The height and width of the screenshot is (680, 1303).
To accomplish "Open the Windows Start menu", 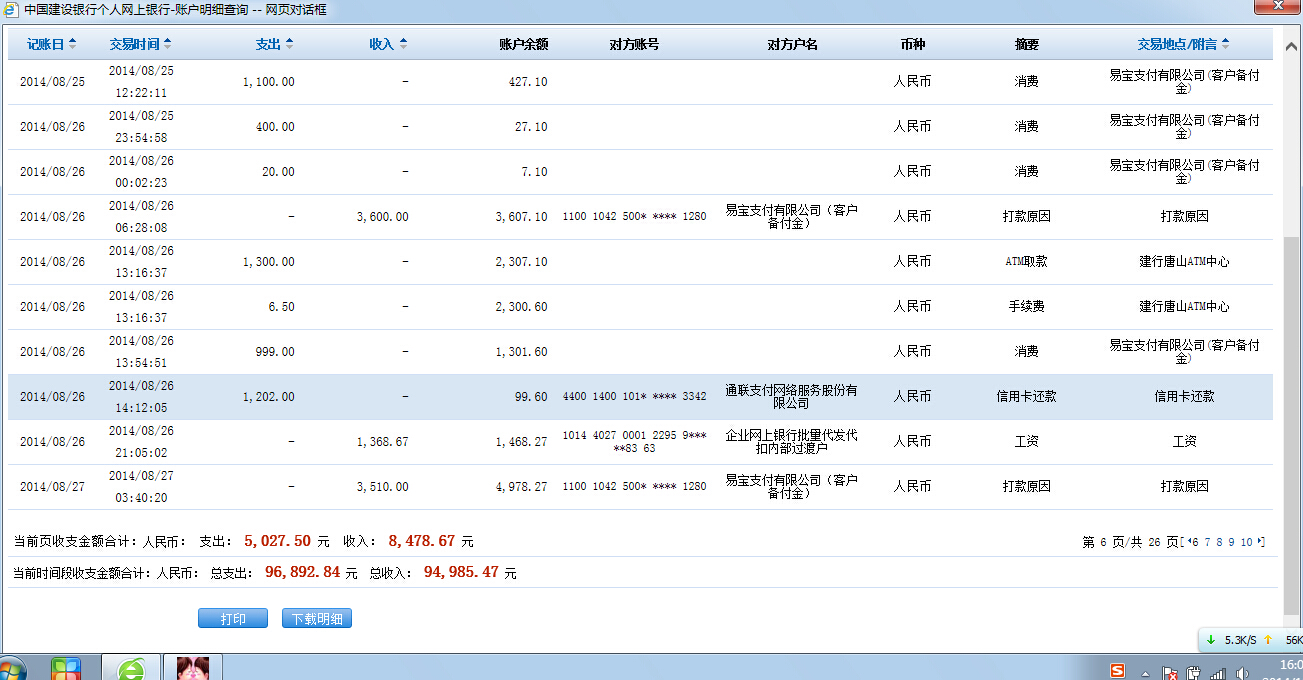I will coord(10,670).
